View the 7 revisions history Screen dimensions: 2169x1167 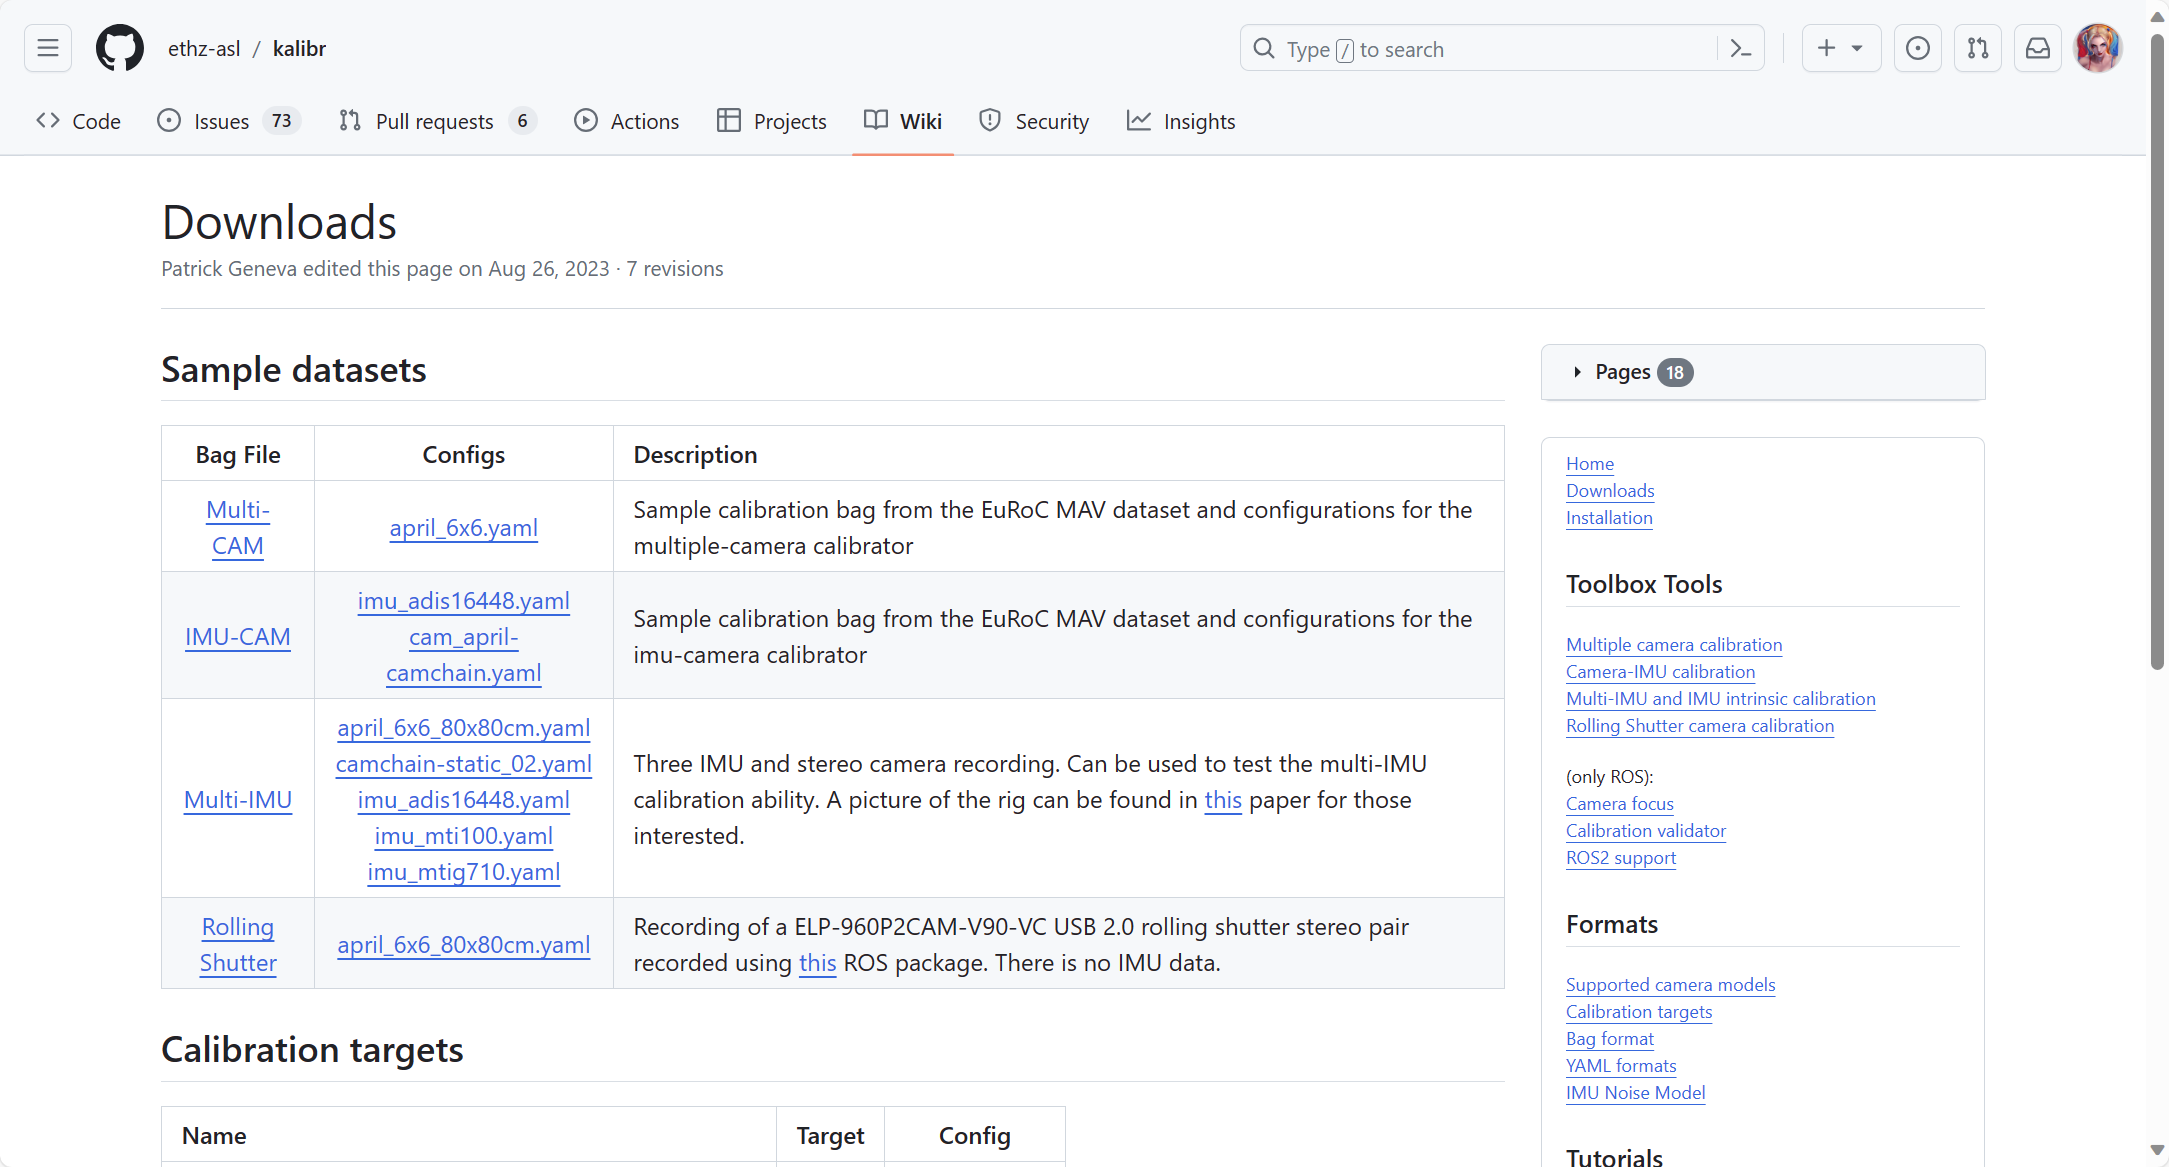click(674, 269)
